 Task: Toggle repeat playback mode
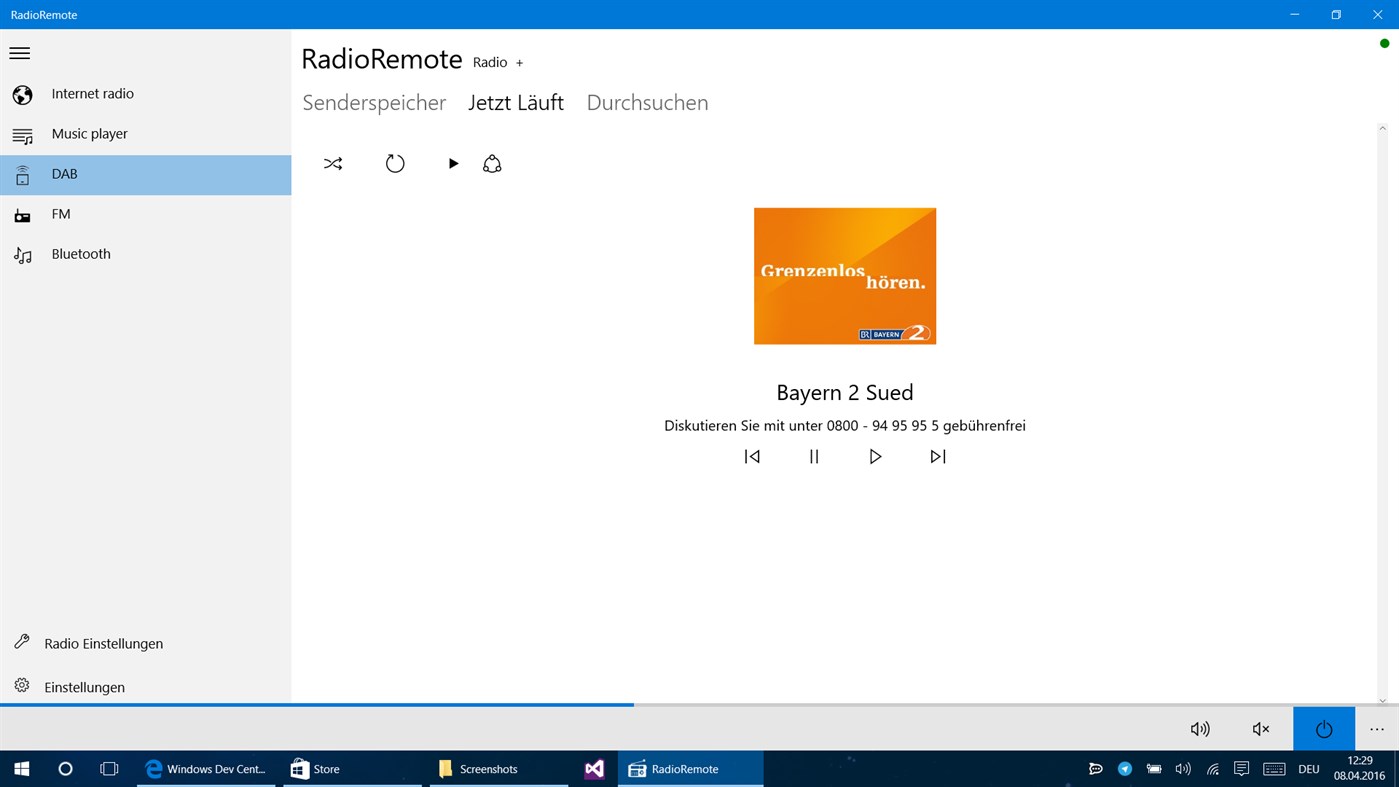pyautogui.click(x=395, y=162)
